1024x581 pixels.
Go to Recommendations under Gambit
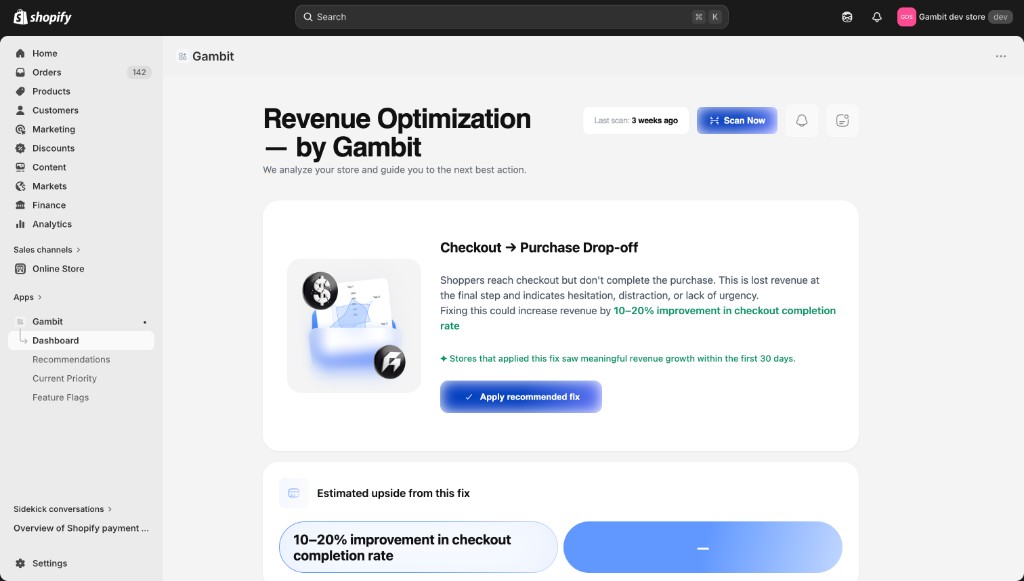coord(71,360)
